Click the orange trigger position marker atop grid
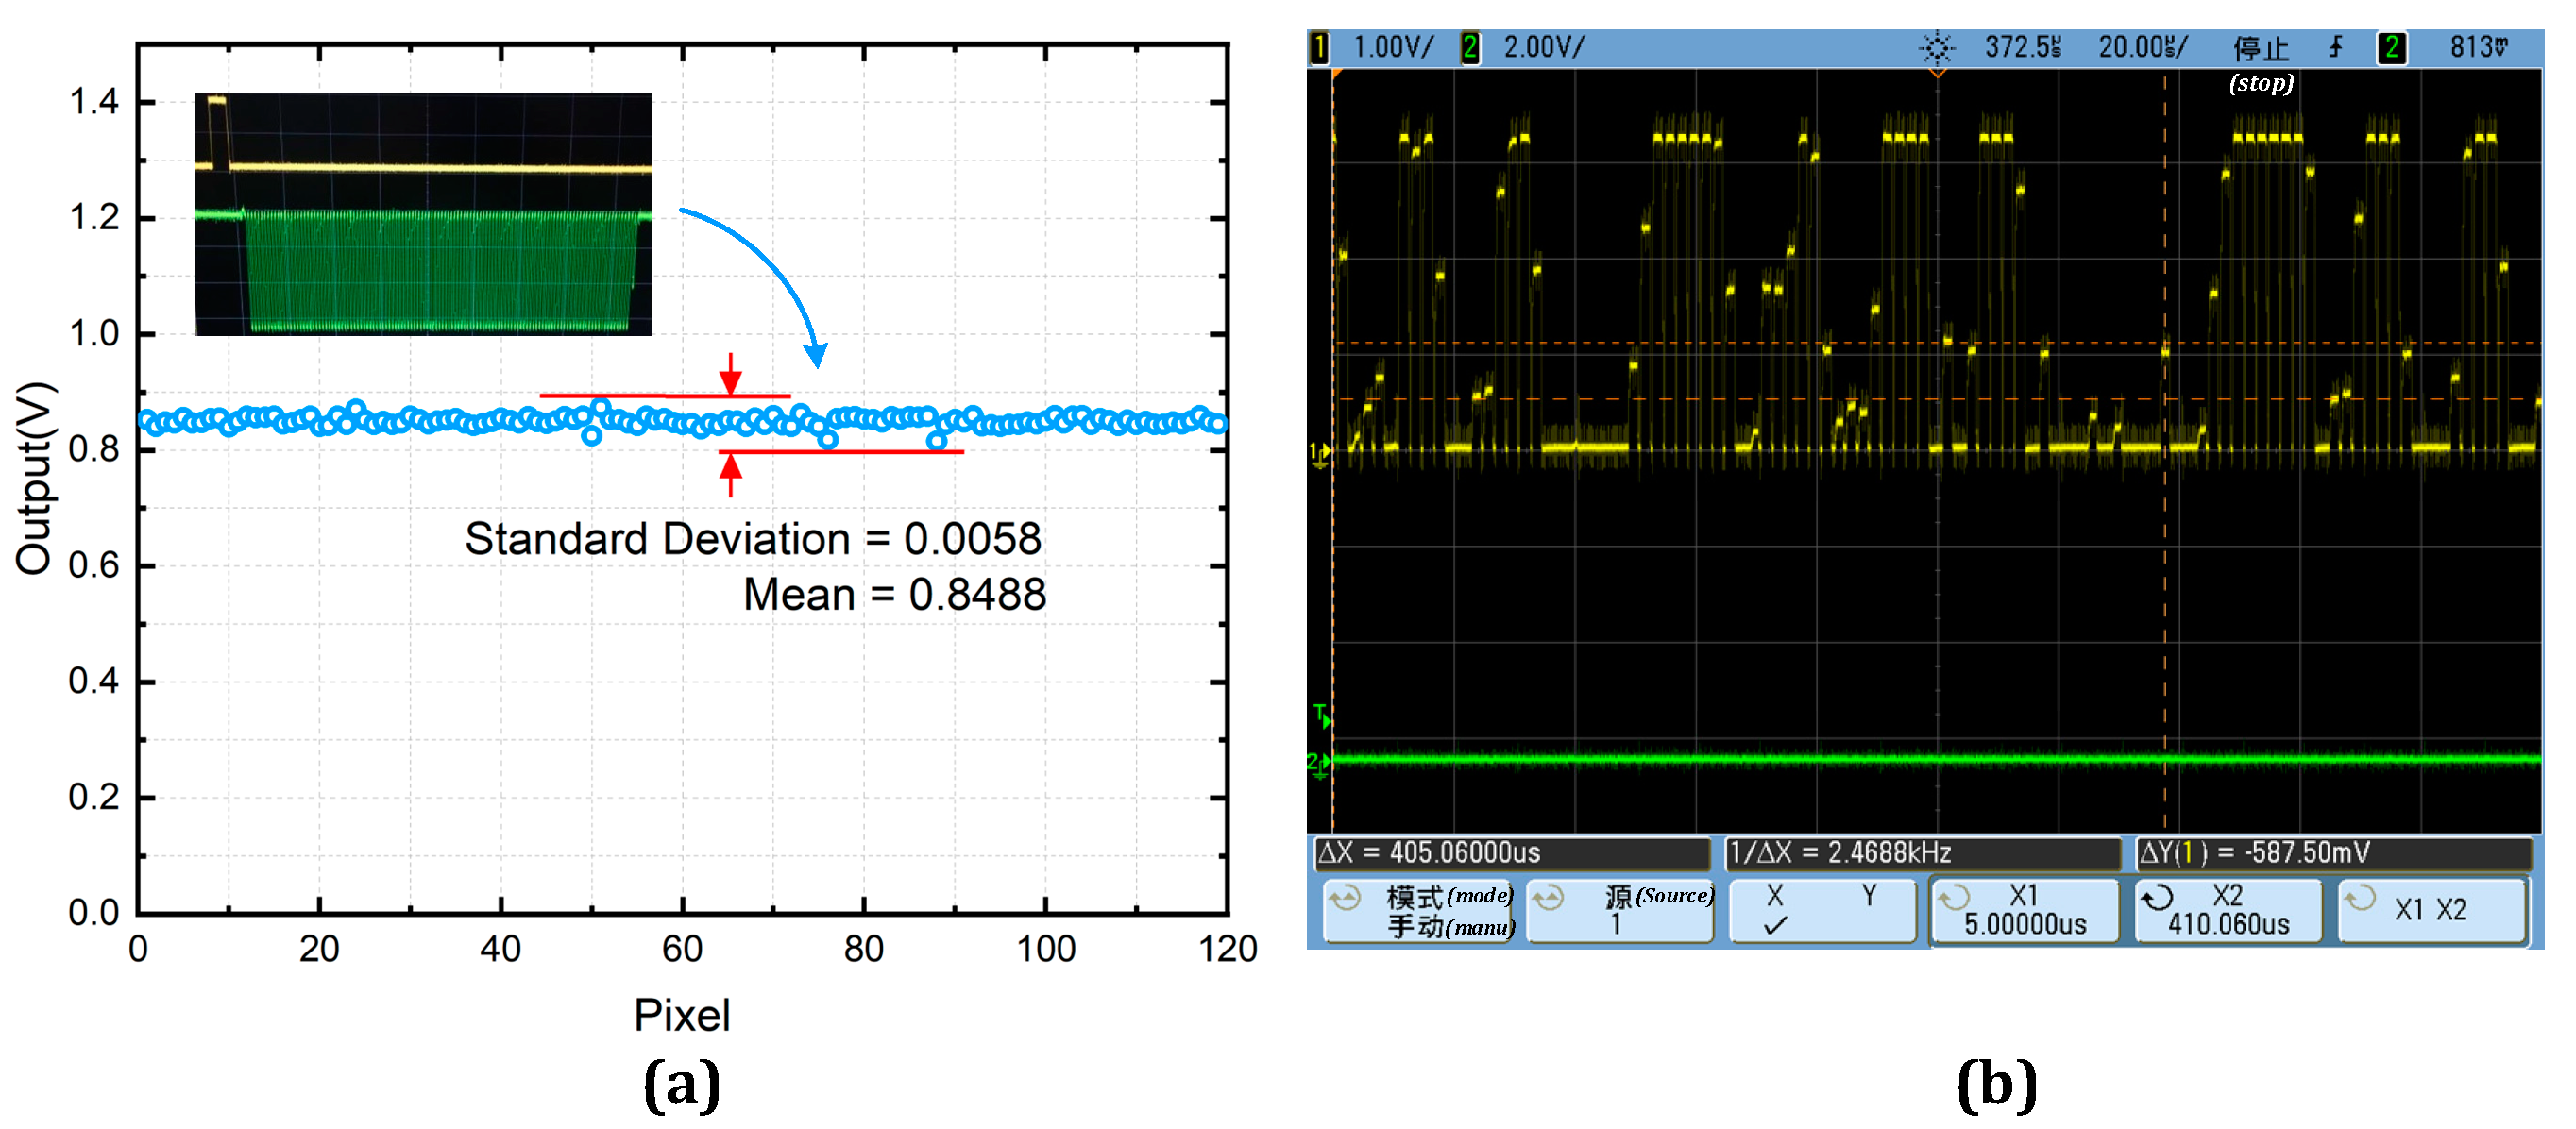Viewport: 2576px width, 1129px height. click(1936, 73)
